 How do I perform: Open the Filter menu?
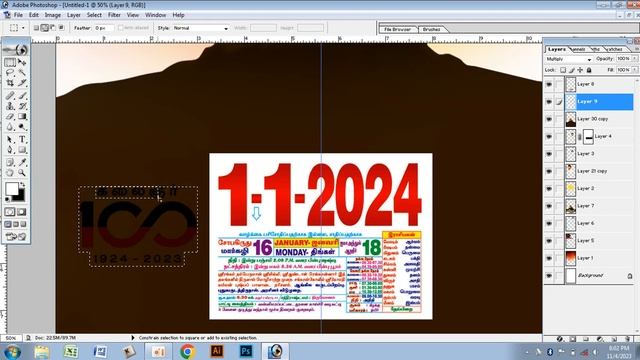pos(114,15)
